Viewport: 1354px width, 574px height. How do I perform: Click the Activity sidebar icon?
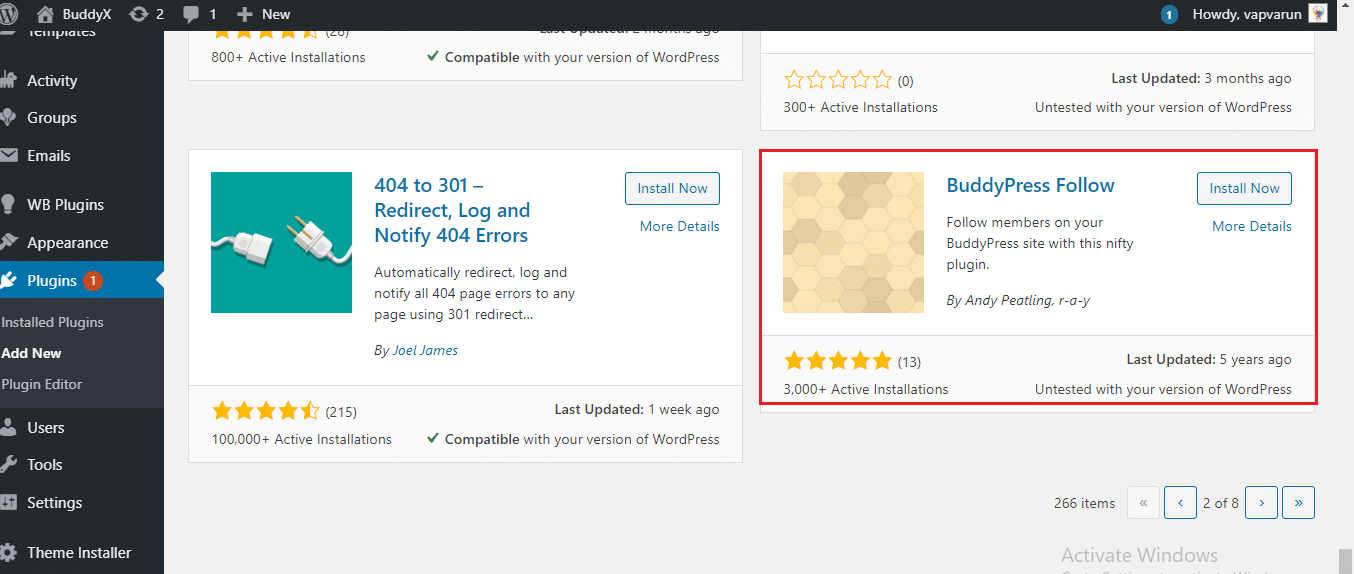tap(8, 81)
